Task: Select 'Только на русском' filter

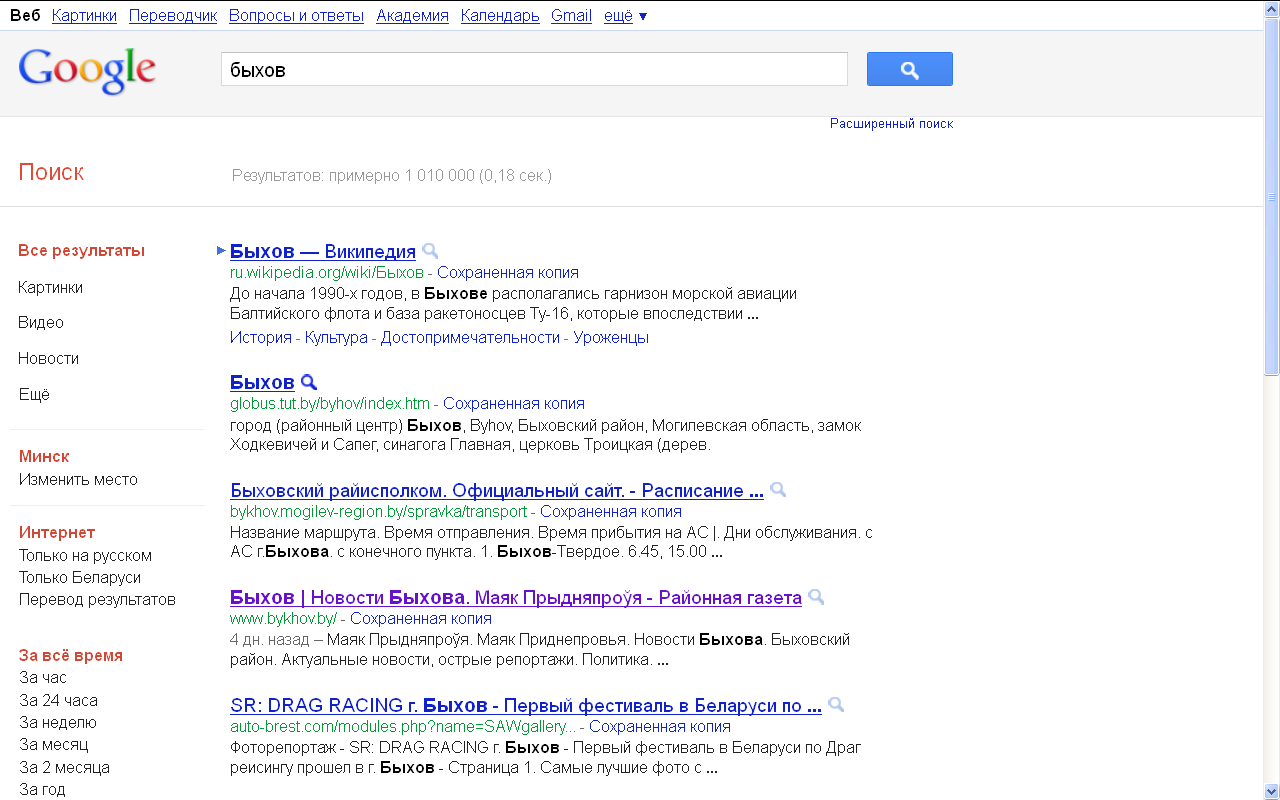Action: coord(85,555)
